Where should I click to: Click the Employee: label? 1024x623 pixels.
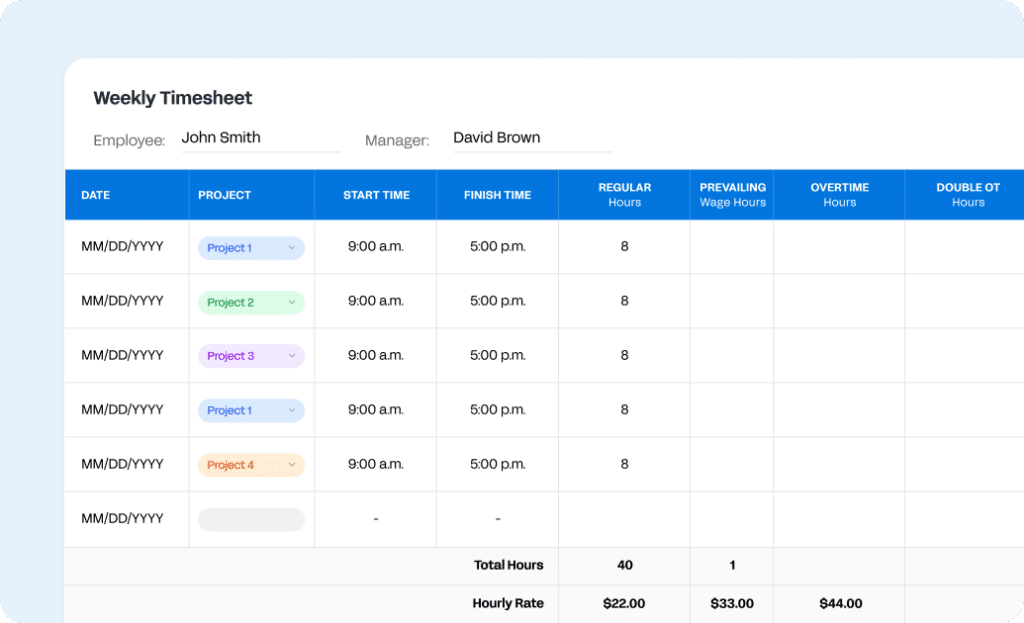click(129, 140)
